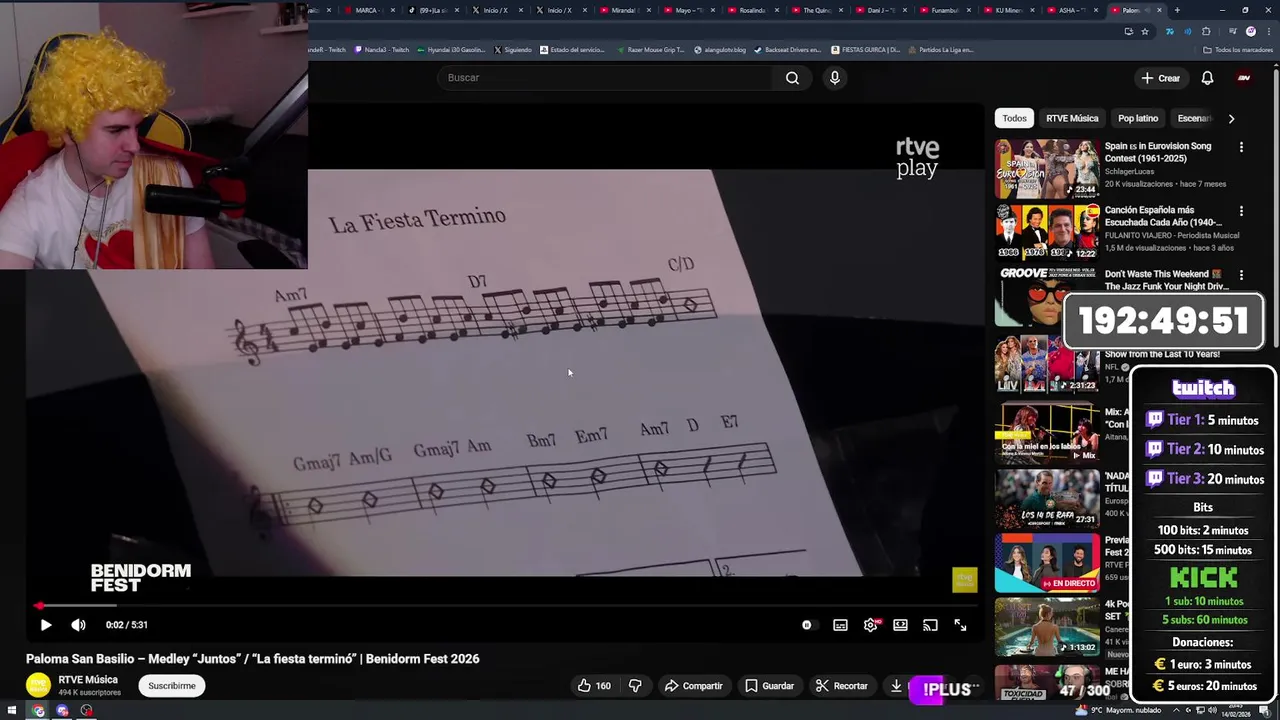This screenshot has width=1280, height=720.
Task: Start voice search microphone
Action: coord(835,78)
